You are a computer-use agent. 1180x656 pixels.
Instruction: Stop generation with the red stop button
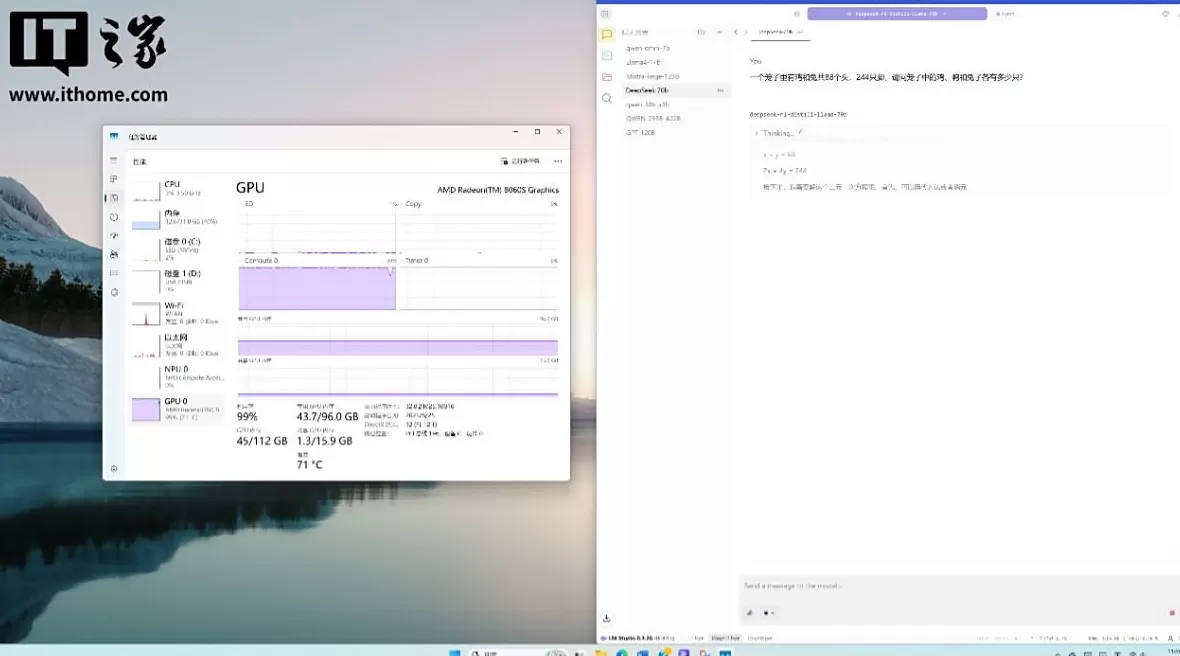click(1171, 613)
